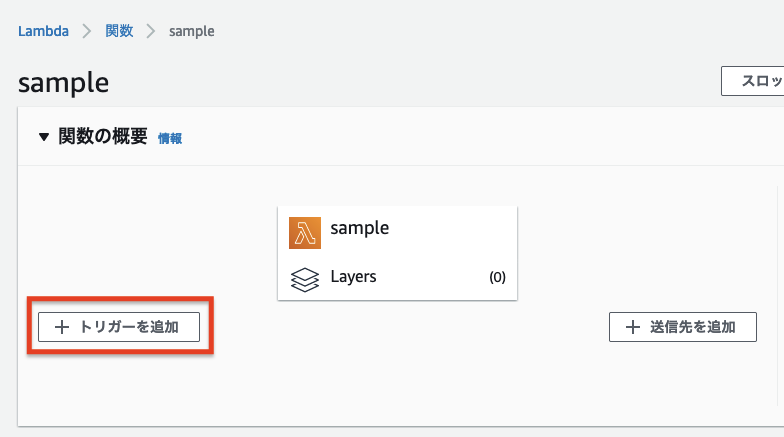Screen dimensions: 784x437
Task: Click the orange Lambda function icon
Action: coord(305,232)
